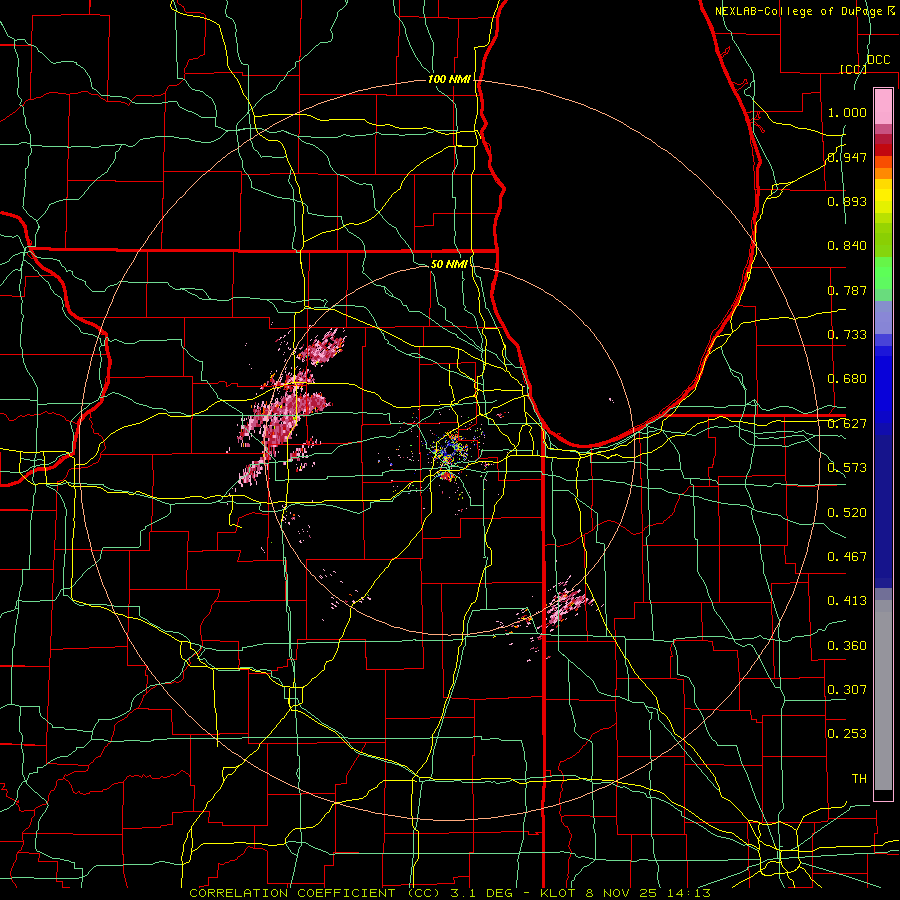Image resolution: width=900 pixels, height=900 pixels.
Task: Click the NEXLAB-College of DuPage label
Action: coord(802,11)
